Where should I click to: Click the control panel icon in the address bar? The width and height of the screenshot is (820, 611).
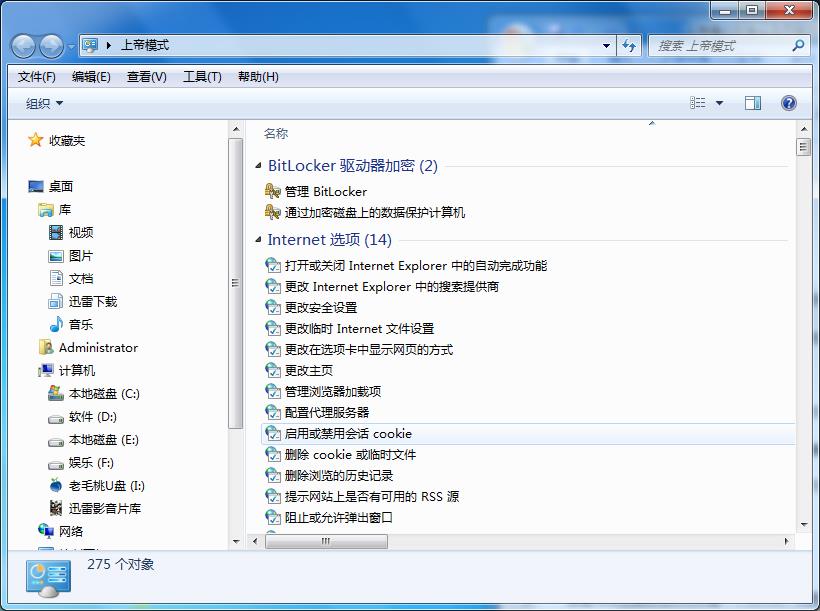pyautogui.click(x=90, y=46)
